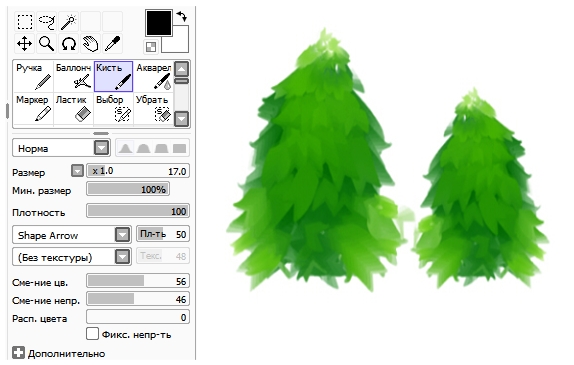Viewport: 574px width, 365px height.
Task: Choose the magic wand tool
Action: tap(68, 22)
